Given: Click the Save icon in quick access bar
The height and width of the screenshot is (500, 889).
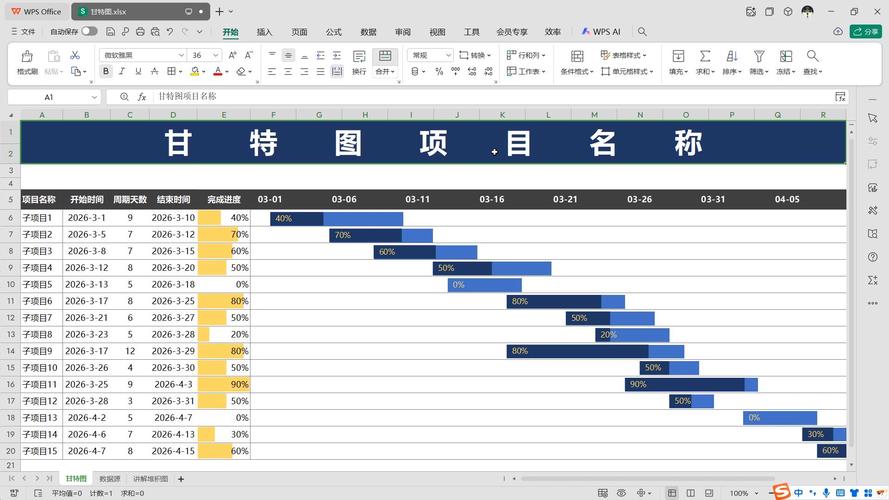Looking at the screenshot, I should click(111, 32).
